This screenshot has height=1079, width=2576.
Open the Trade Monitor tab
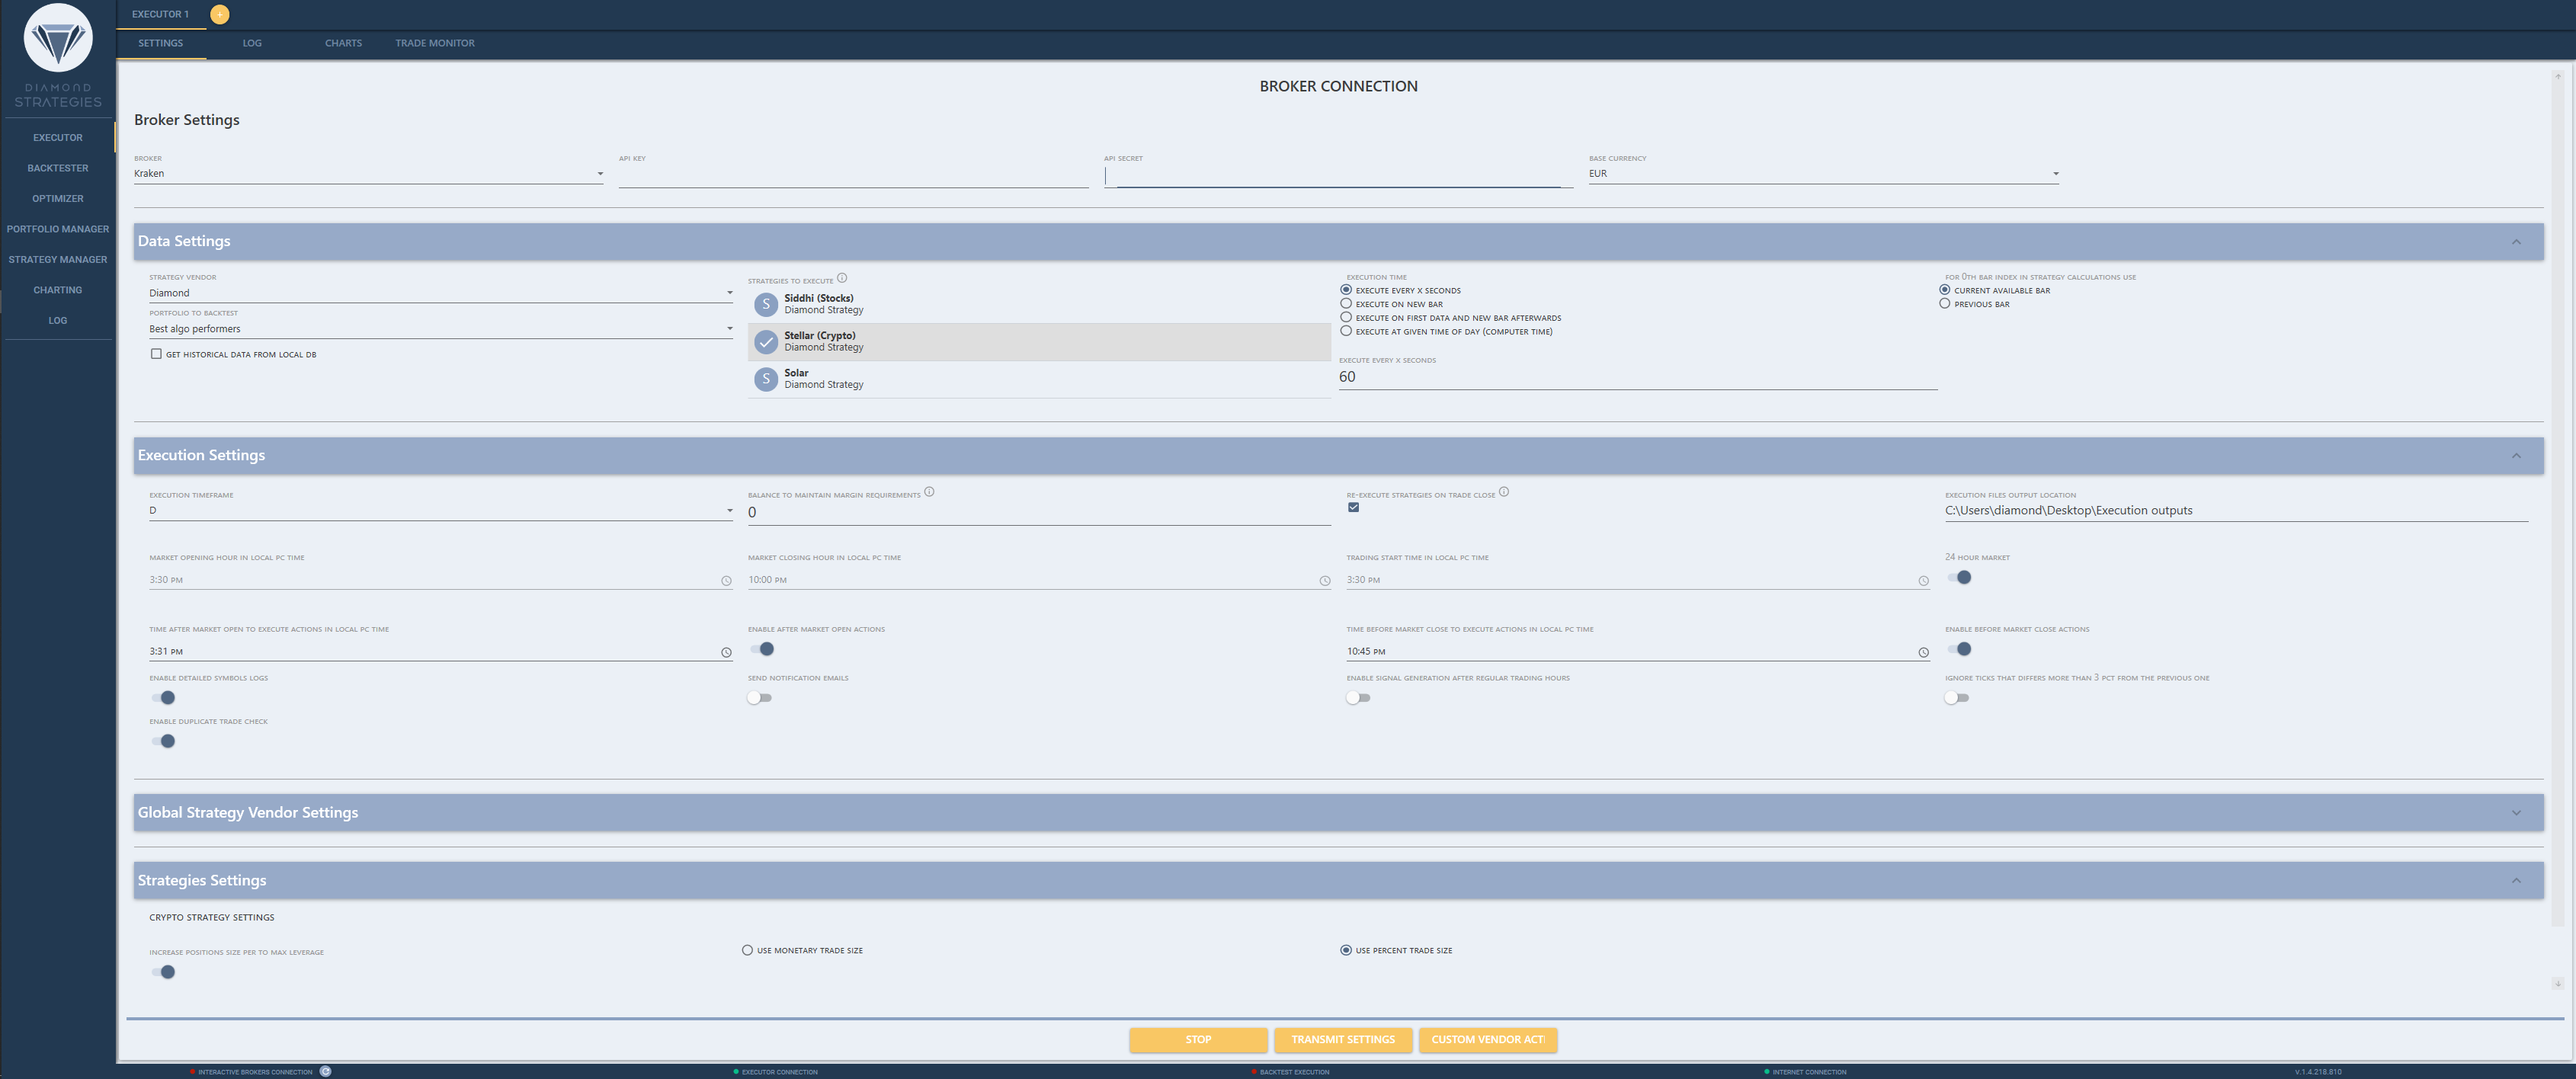(435, 43)
